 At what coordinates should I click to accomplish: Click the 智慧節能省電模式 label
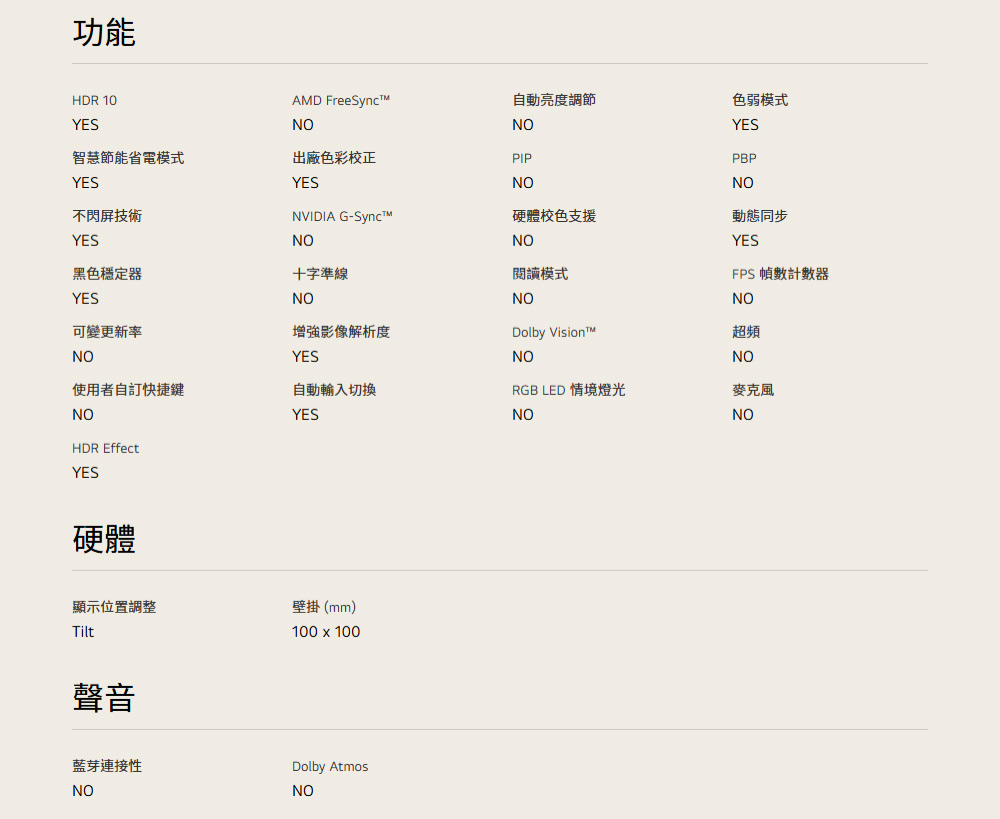[x=128, y=158]
